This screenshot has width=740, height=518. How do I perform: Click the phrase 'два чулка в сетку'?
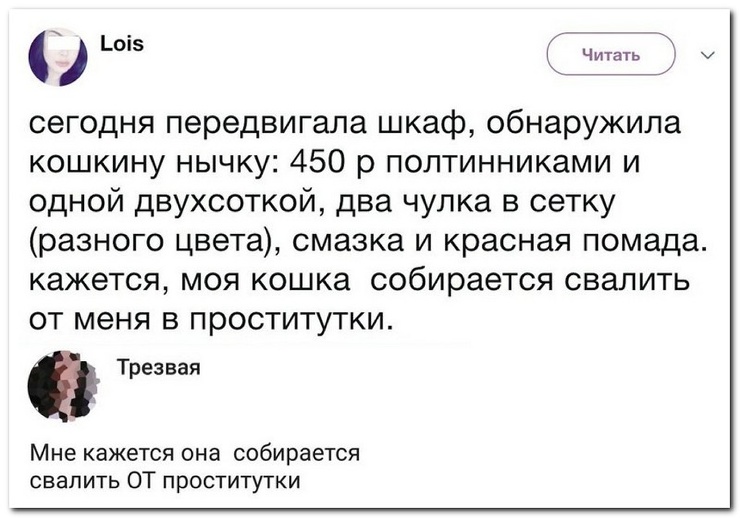476,203
